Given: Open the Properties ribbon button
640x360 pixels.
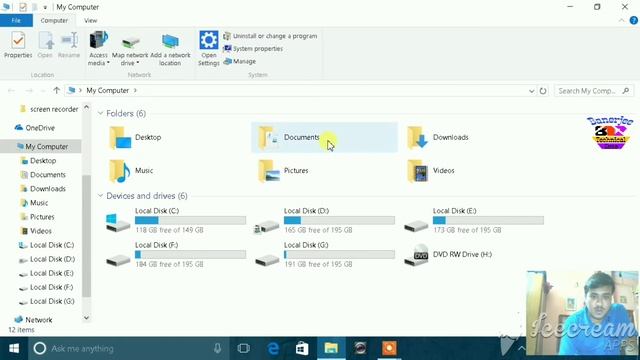Looking at the screenshot, I should (18, 45).
